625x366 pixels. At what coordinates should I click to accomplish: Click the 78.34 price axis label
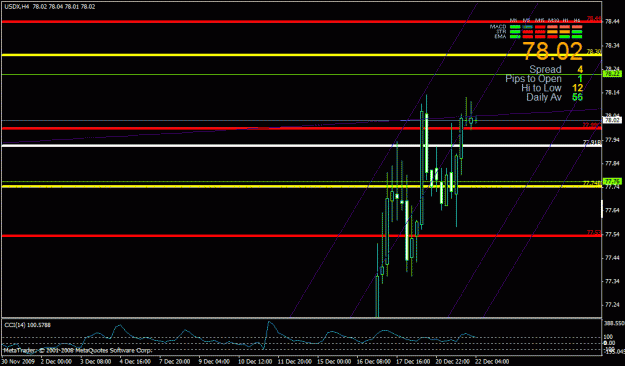click(612, 45)
